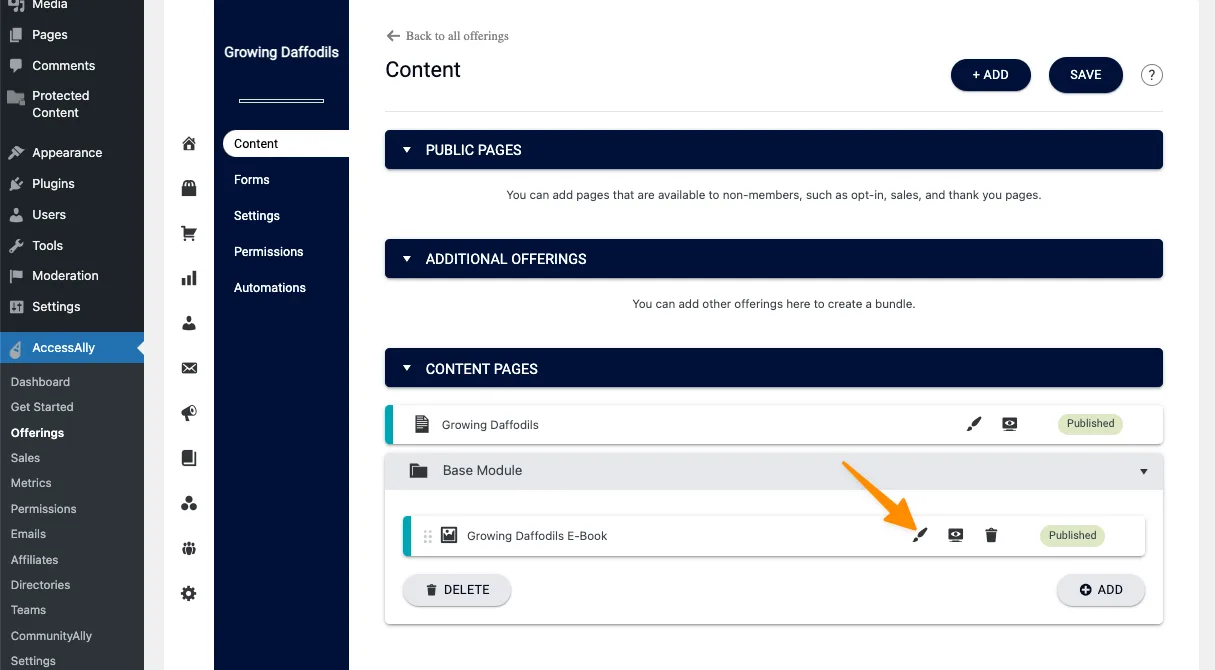Open the Automations tab

point(270,288)
